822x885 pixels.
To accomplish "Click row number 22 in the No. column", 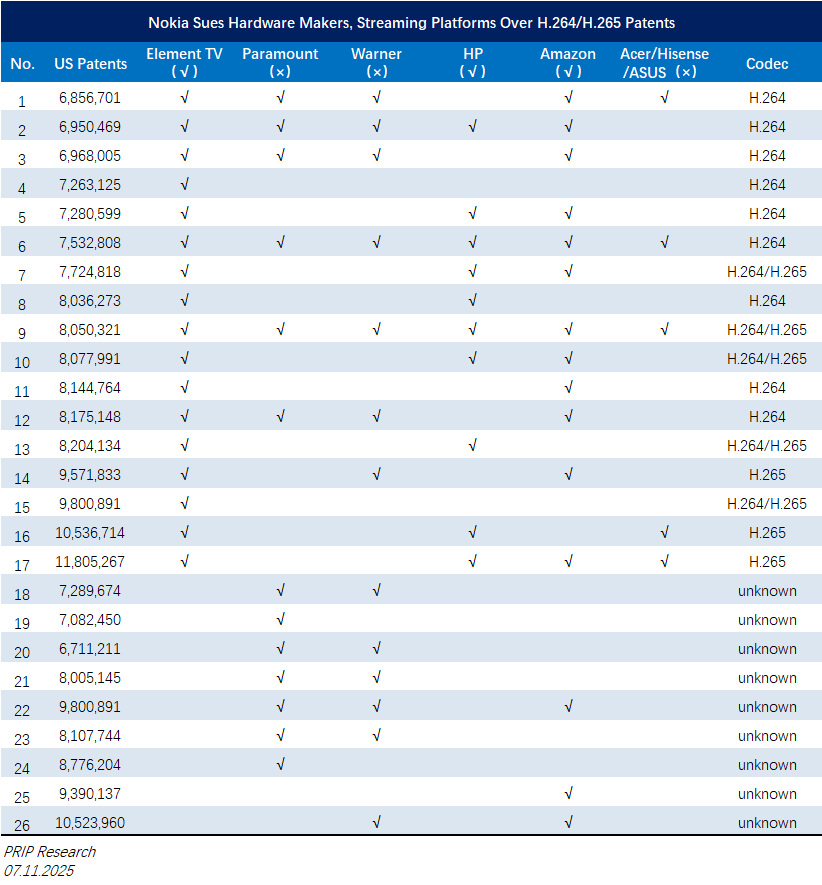I will tap(22, 711).
